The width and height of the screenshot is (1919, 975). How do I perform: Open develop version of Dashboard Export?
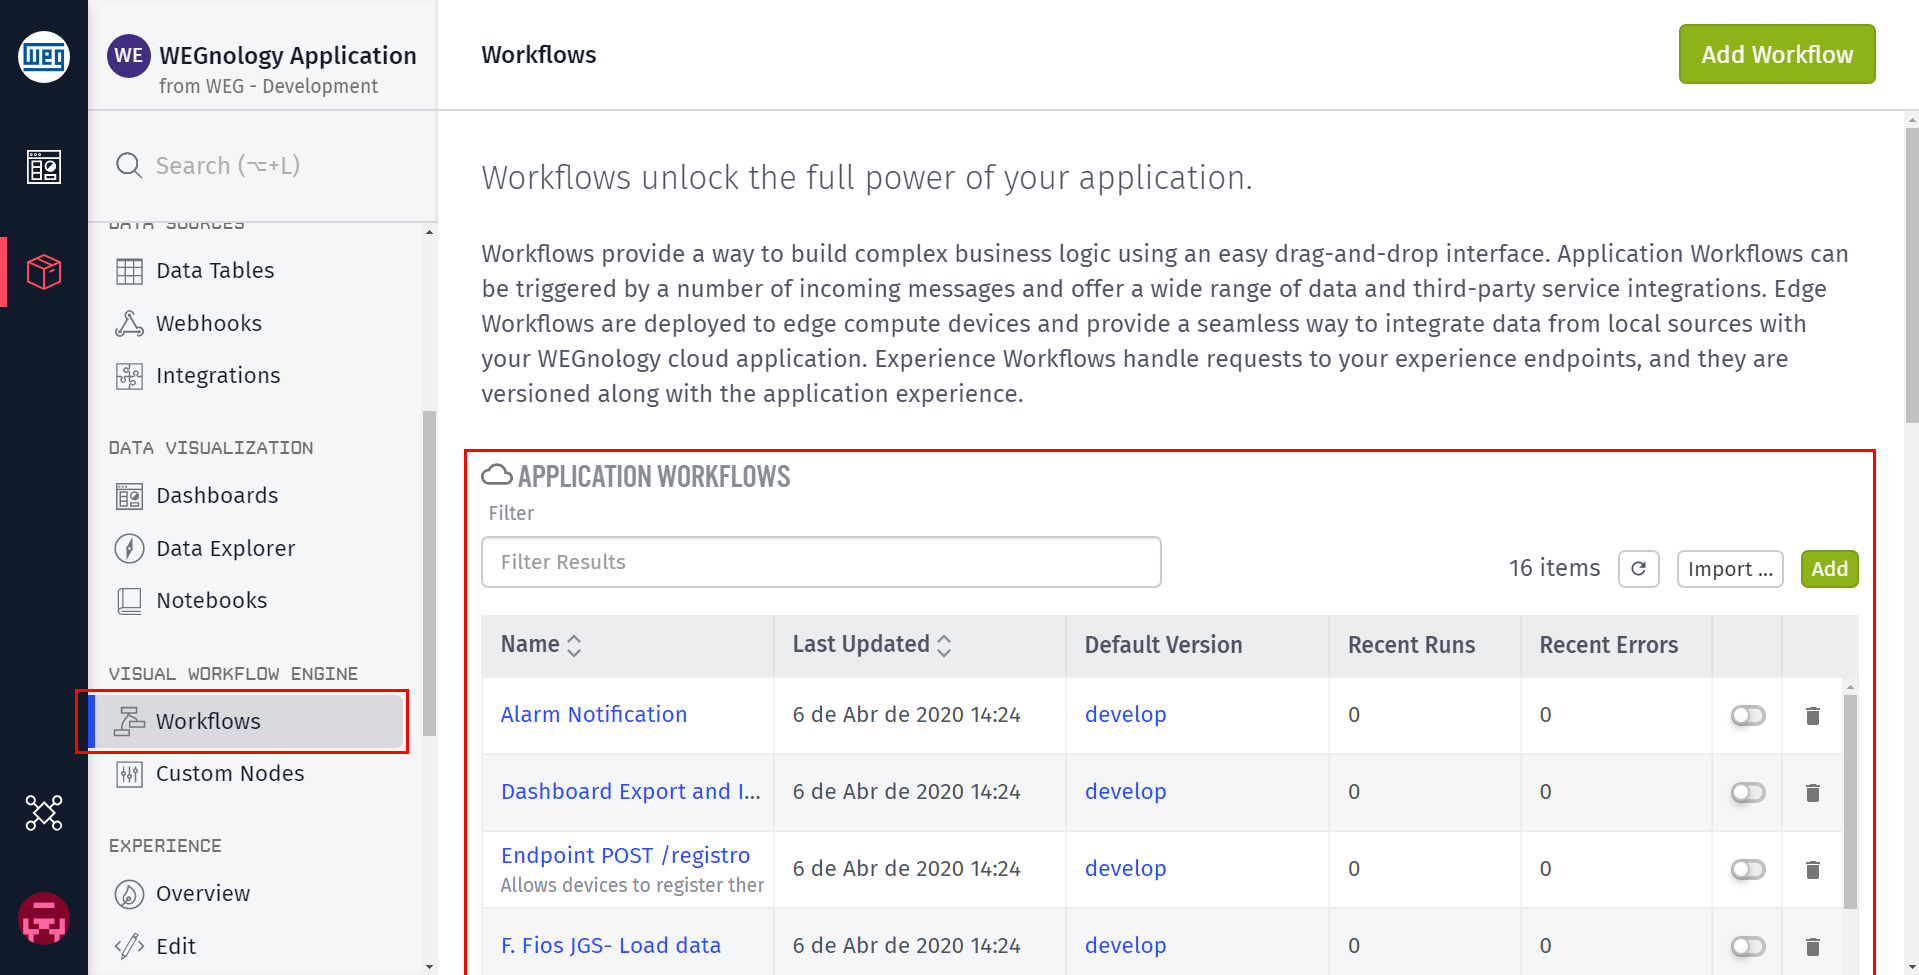coord(1126,792)
